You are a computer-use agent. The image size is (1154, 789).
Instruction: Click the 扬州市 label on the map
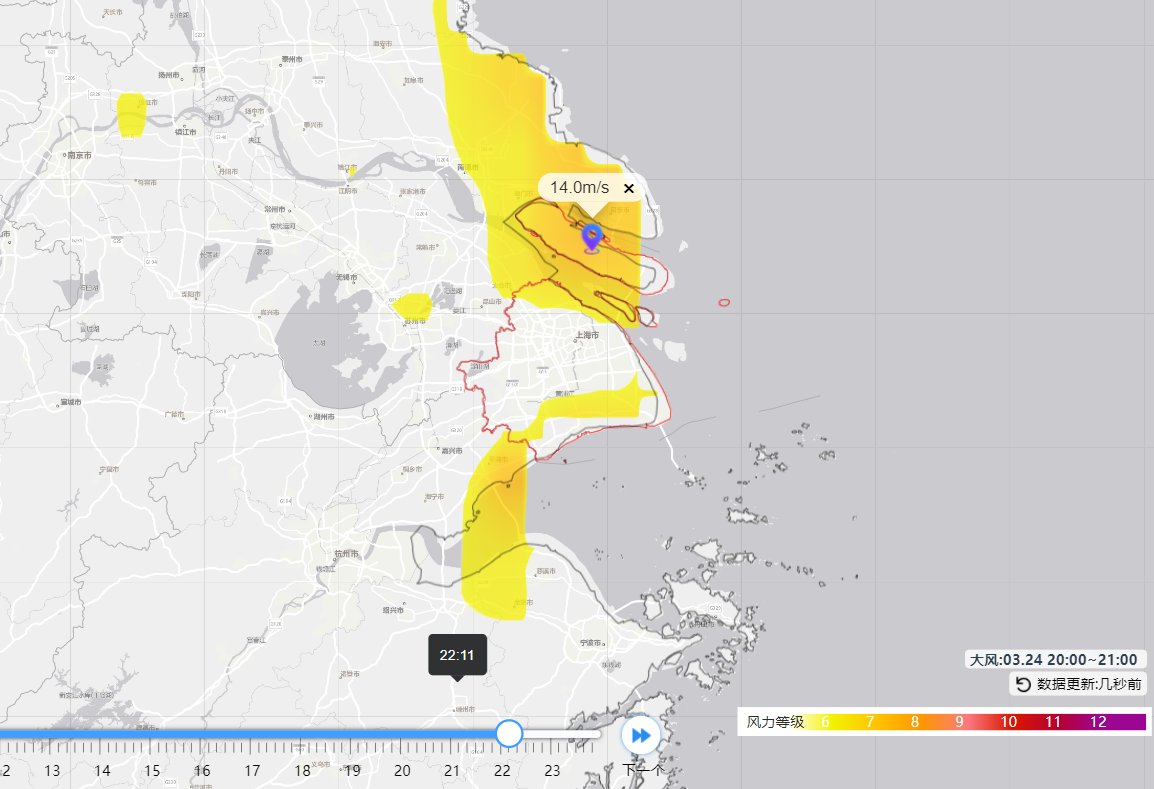[169, 75]
